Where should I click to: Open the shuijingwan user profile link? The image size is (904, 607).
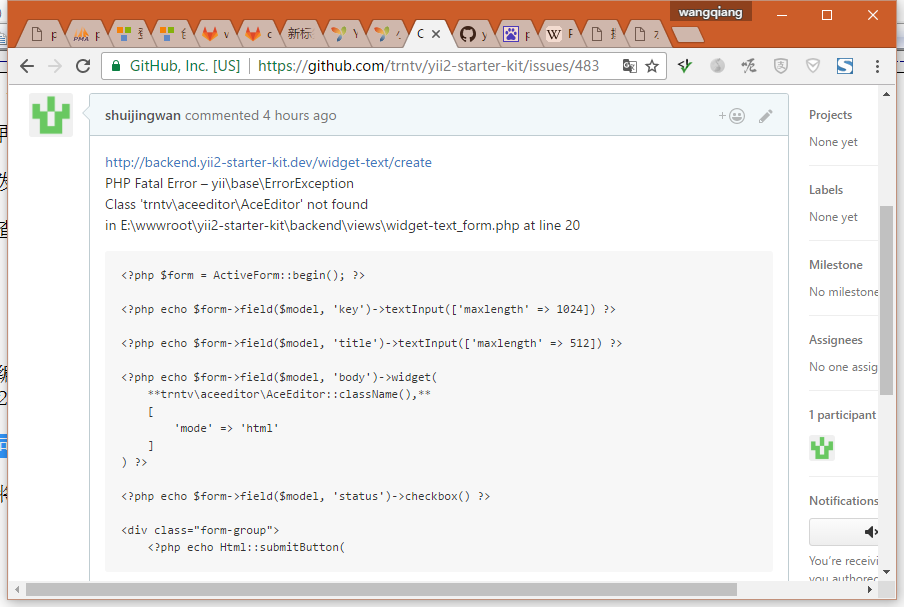[x=143, y=116]
